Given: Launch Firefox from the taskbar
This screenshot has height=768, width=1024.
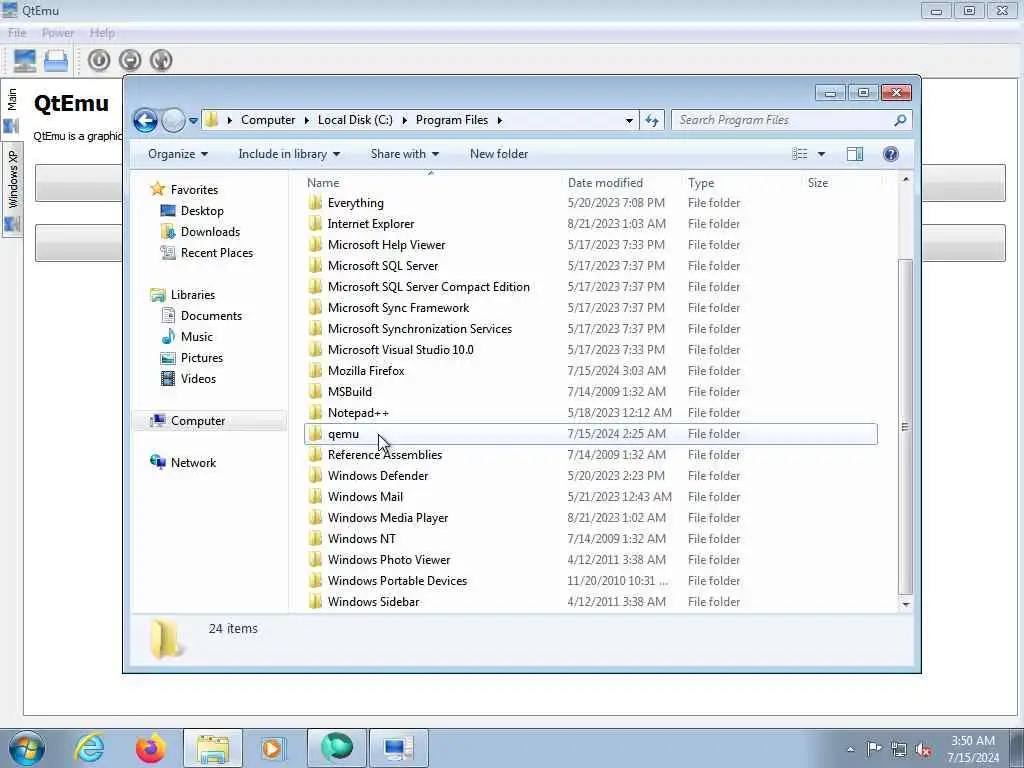Looking at the screenshot, I should (x=151, y=748).
